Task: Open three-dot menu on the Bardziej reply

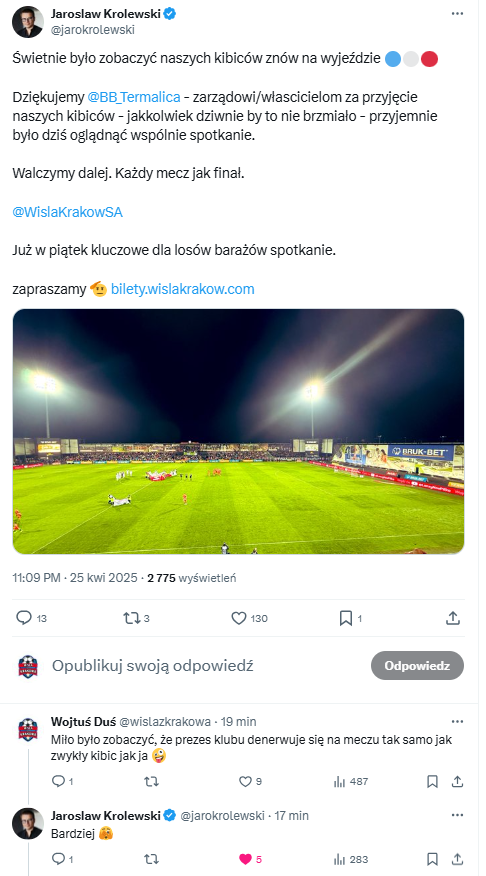Action: [x=458, y=815]
